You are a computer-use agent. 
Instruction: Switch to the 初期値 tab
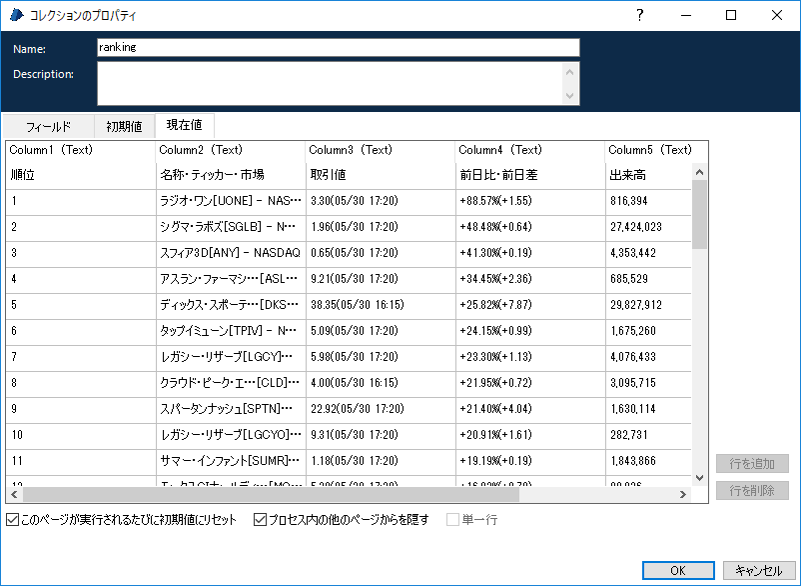(124, 126)
